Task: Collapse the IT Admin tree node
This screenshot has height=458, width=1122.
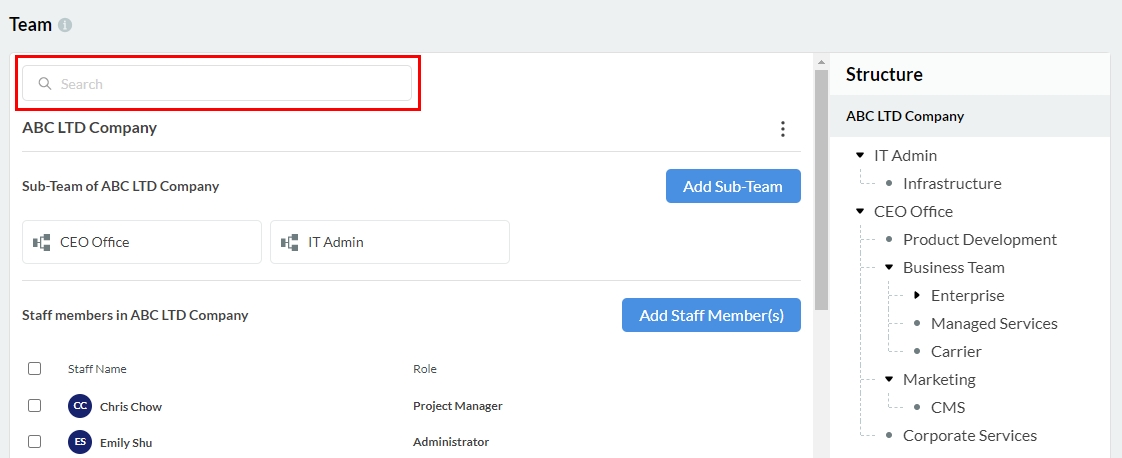Action: coord(860,156)
